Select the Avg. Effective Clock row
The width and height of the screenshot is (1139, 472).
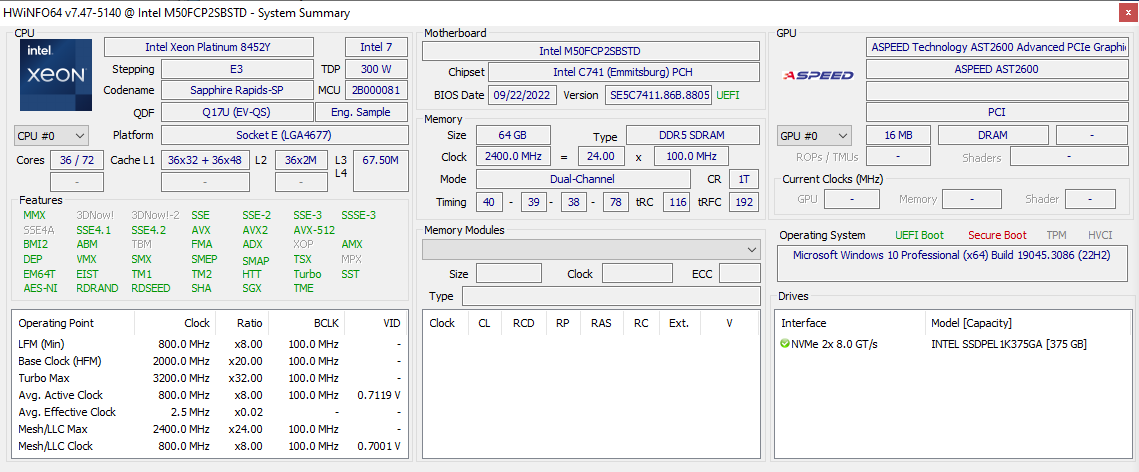(x=210, y=412)
